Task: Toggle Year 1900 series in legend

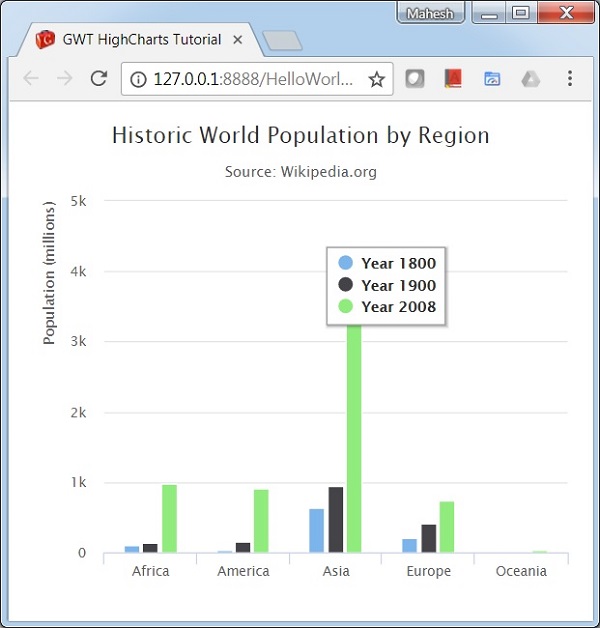Action: point(387,285)
